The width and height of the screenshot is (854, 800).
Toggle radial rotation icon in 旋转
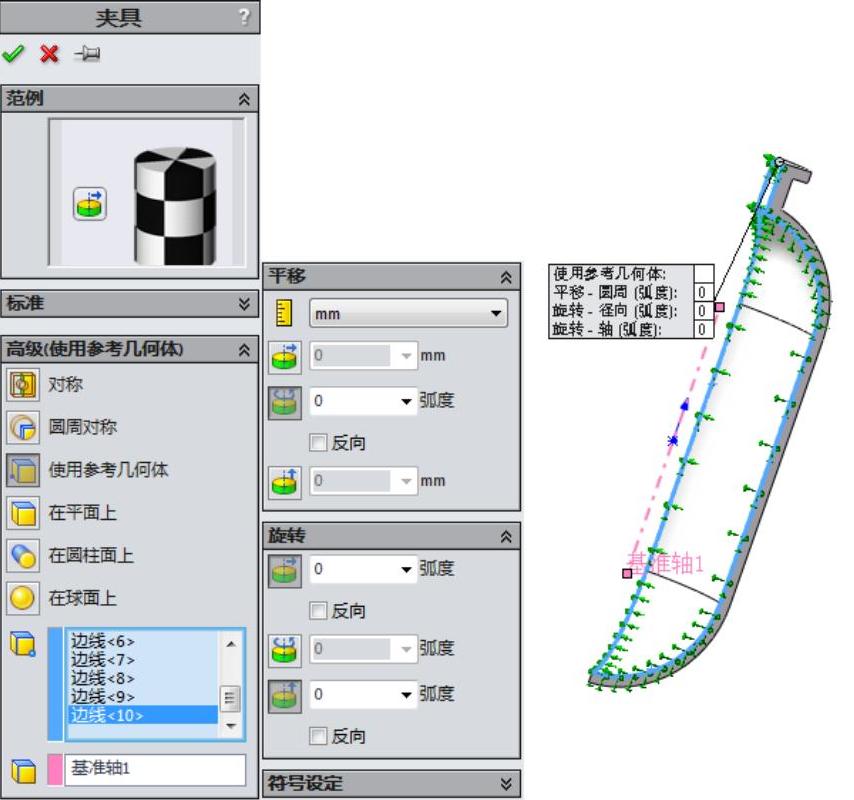coord(284,571)
